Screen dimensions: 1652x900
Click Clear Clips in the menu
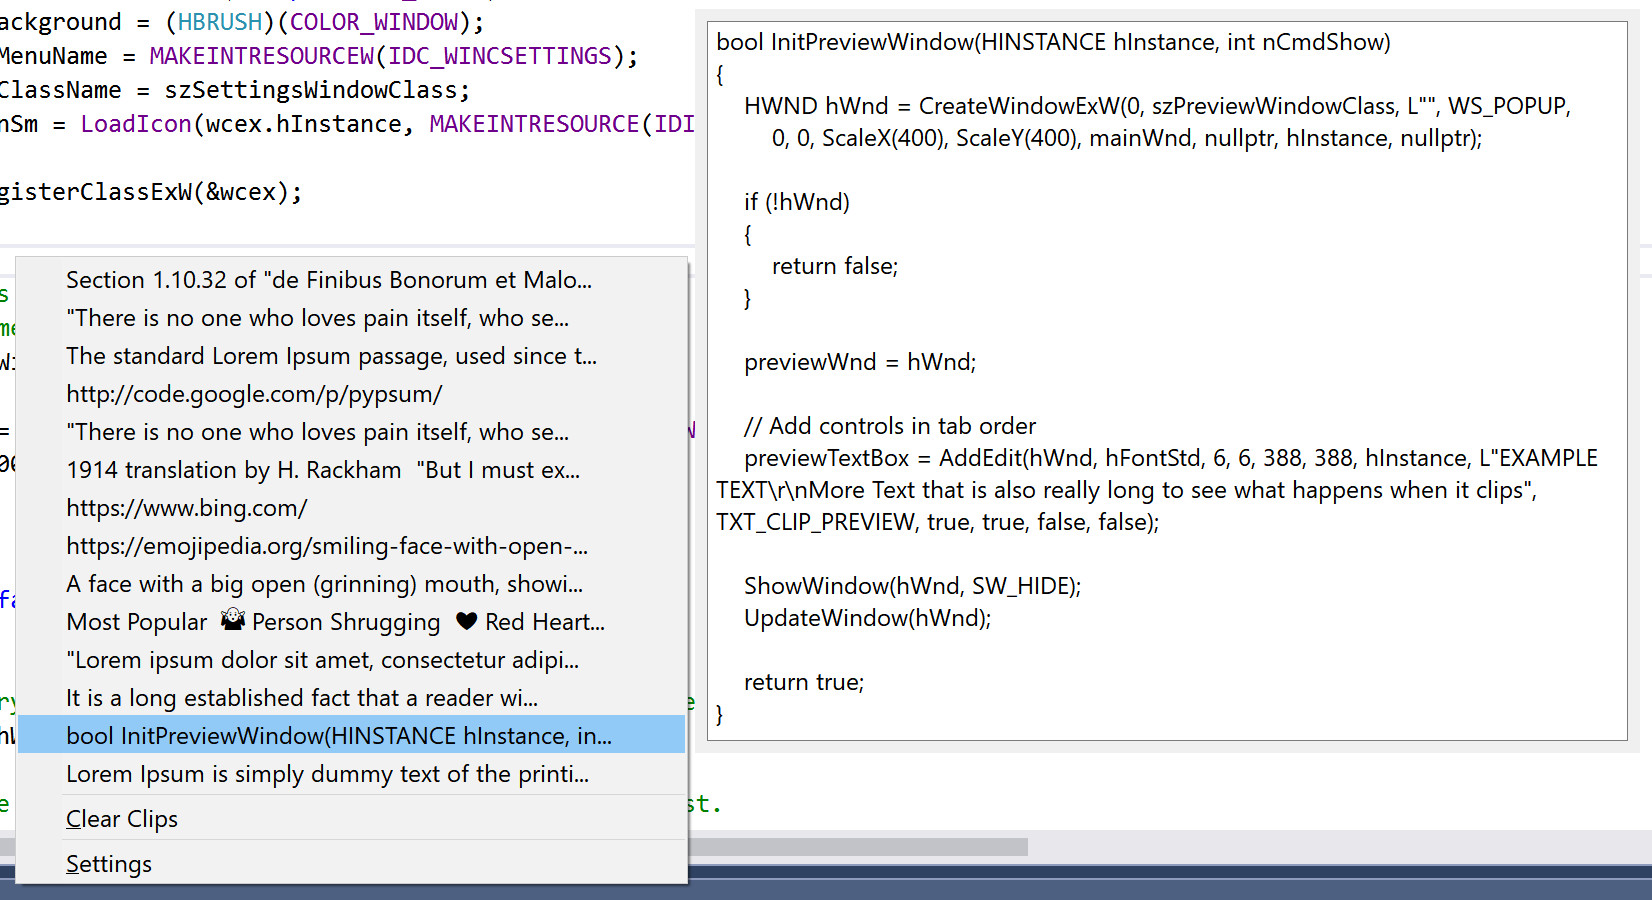coord(122,819)
